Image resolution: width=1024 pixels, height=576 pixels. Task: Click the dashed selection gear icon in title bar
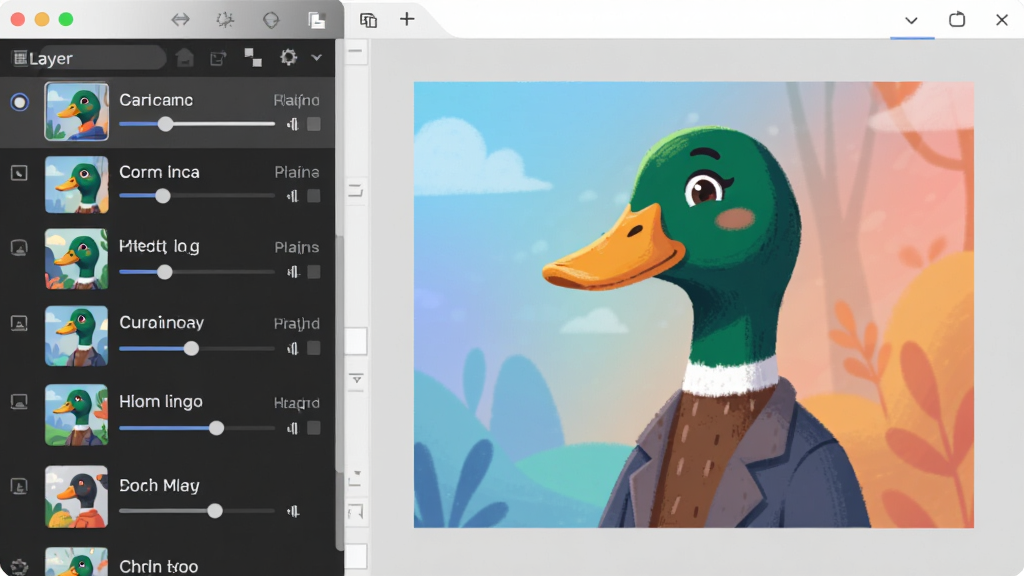225,20
